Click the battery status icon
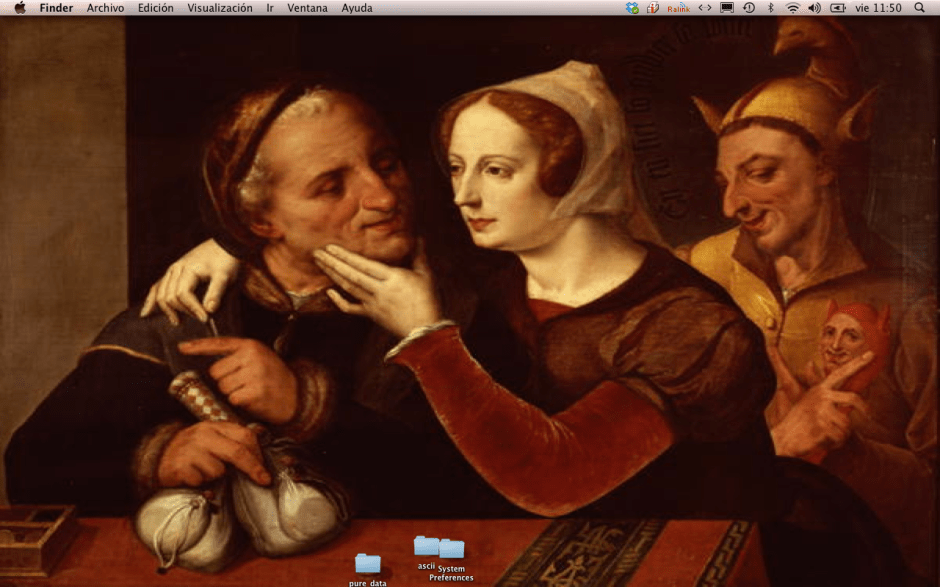 coord(840,8)
